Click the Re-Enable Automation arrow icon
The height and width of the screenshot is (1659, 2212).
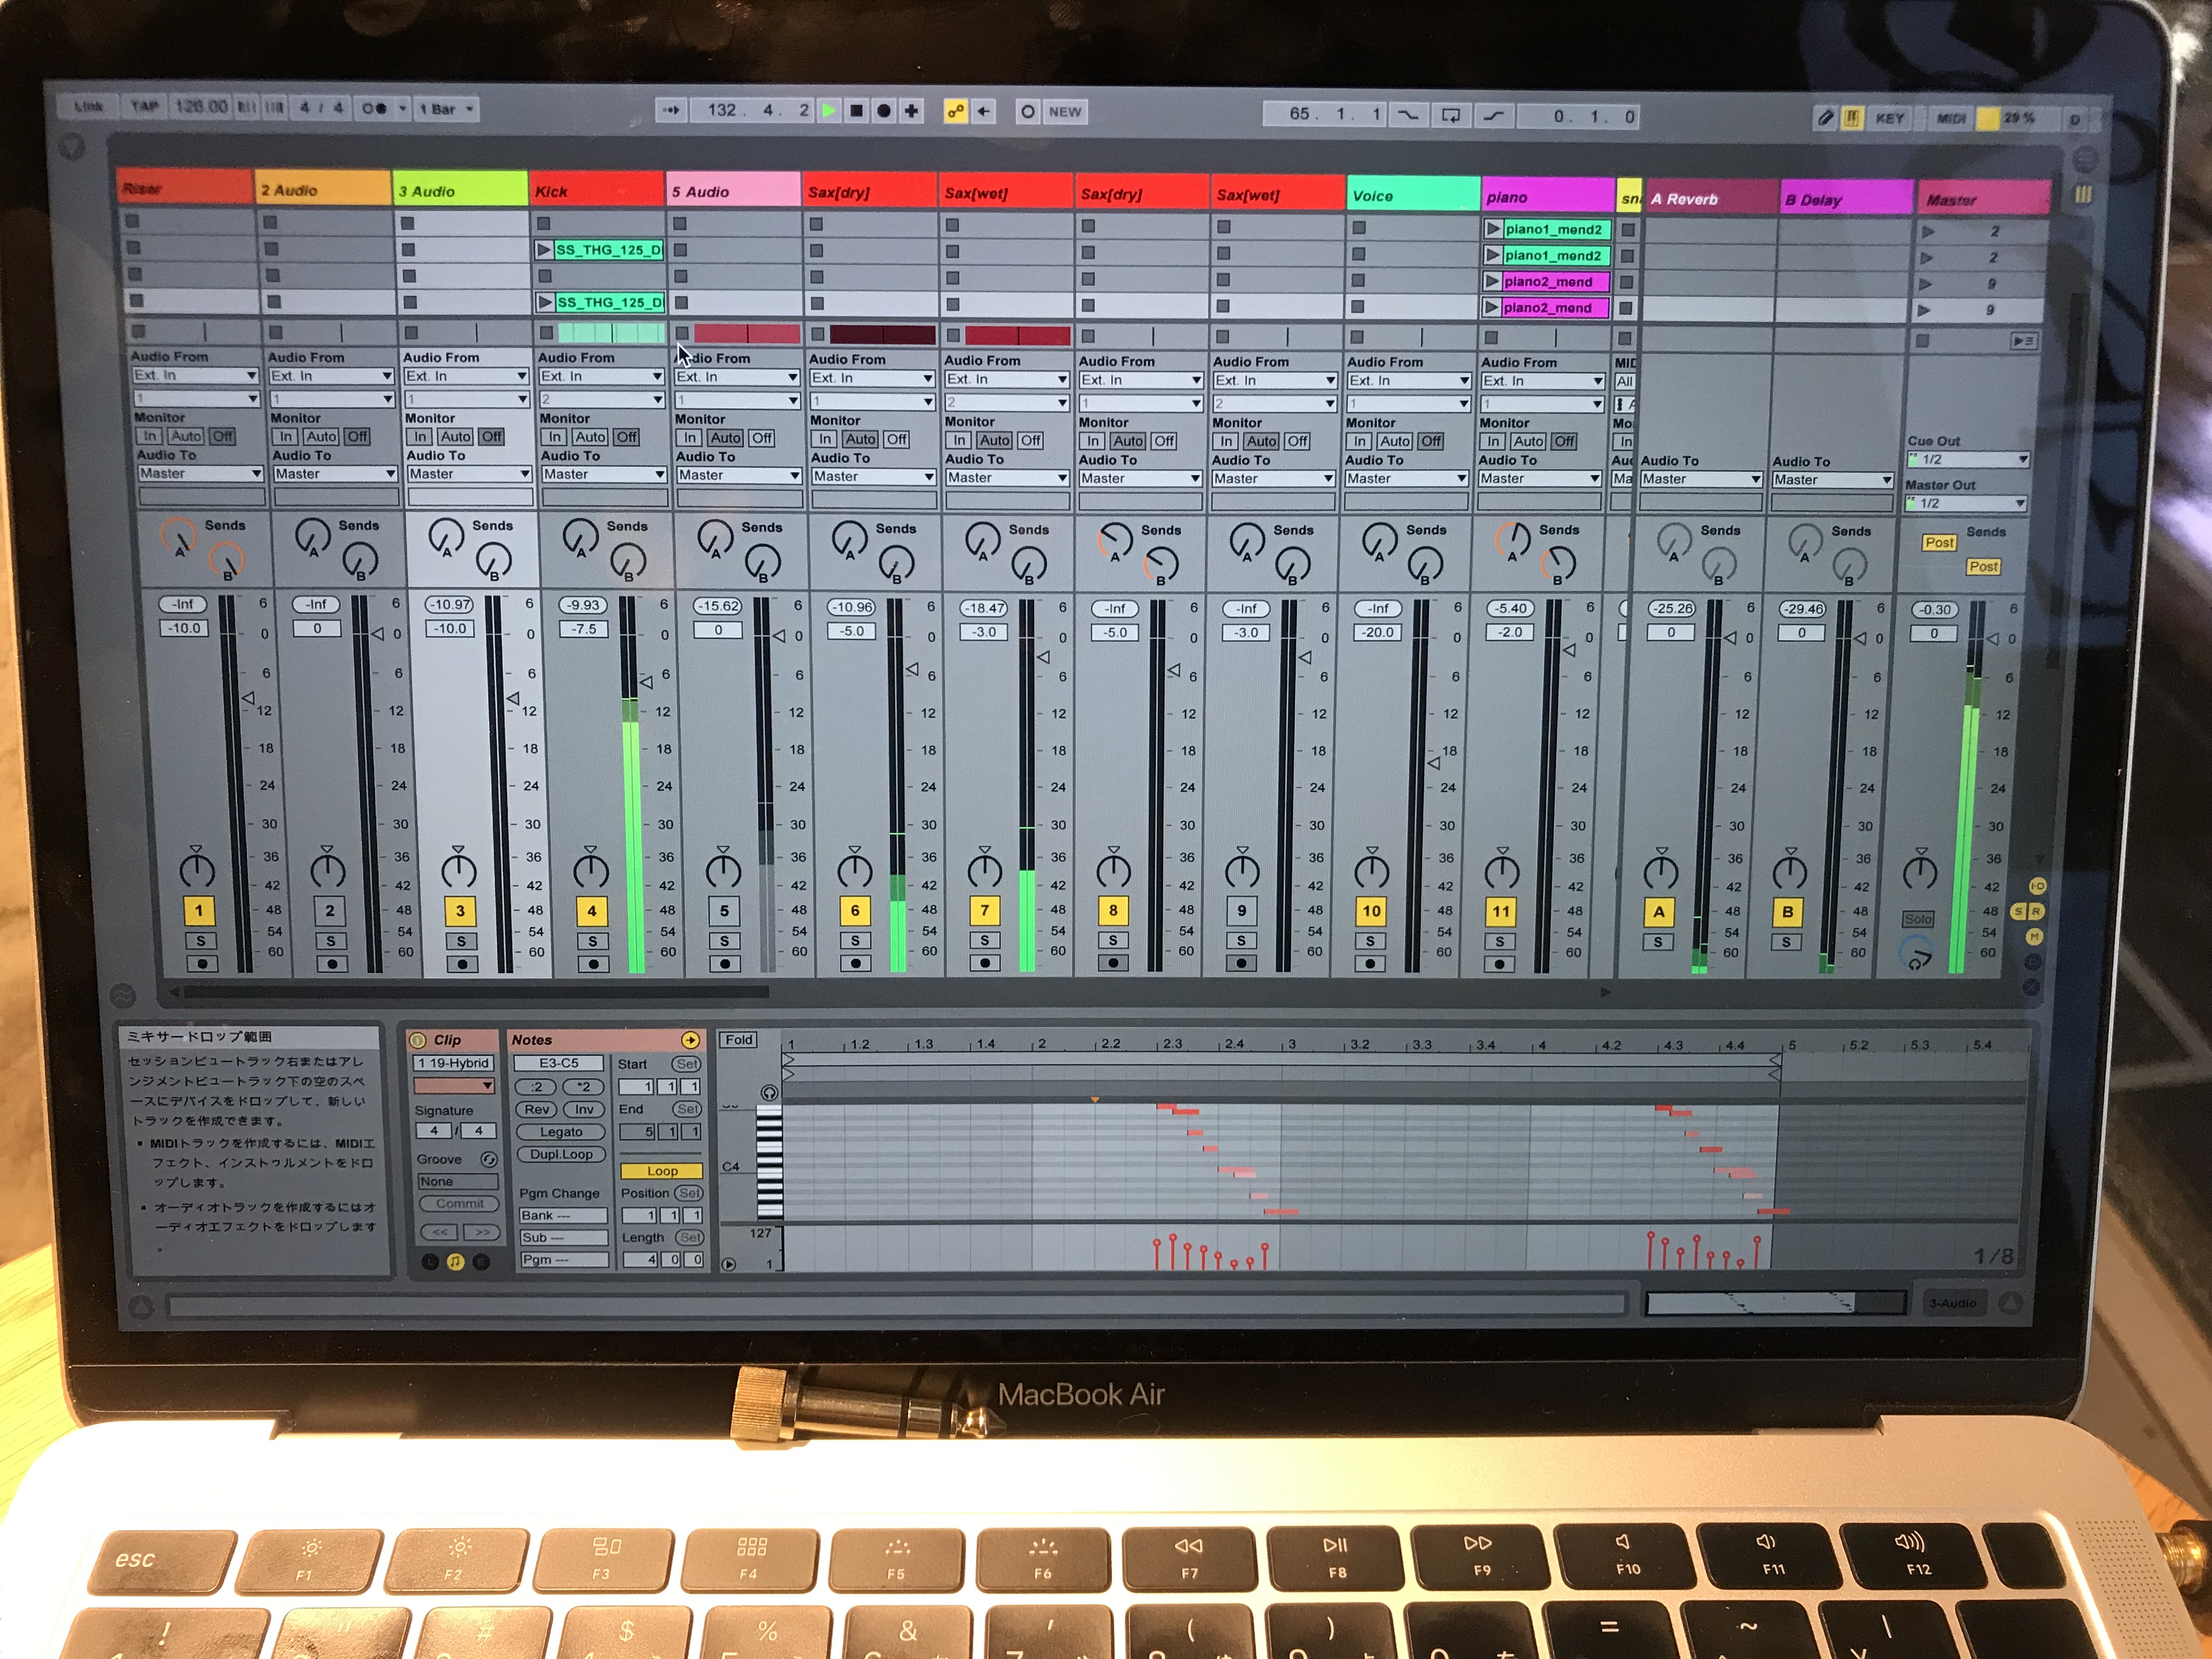click(x=984, y=112)
